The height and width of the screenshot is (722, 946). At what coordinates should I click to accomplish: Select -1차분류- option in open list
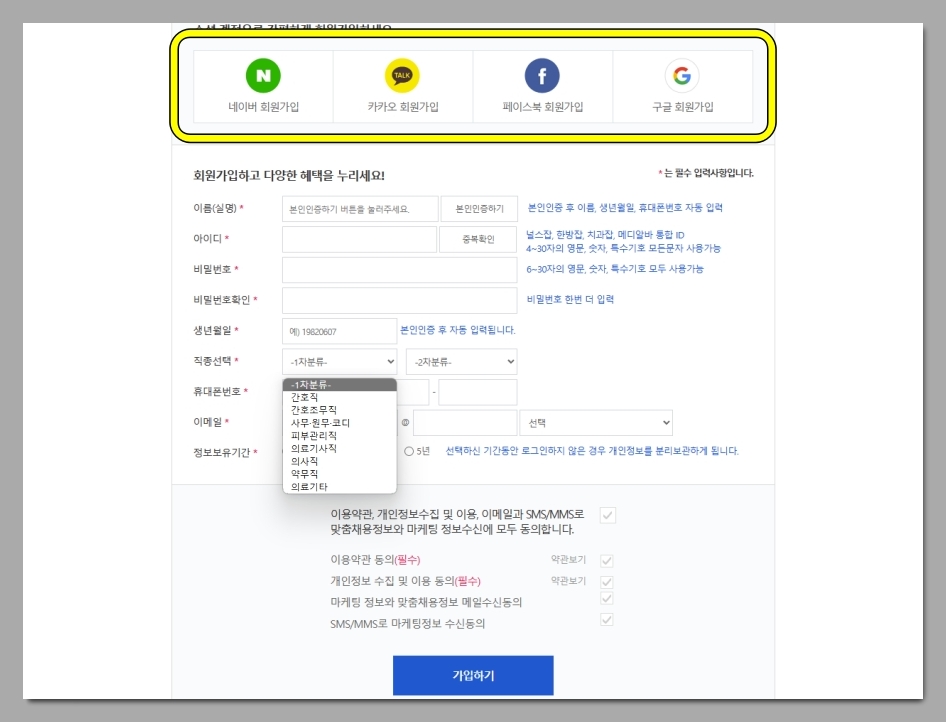click(x=340, y=384)
